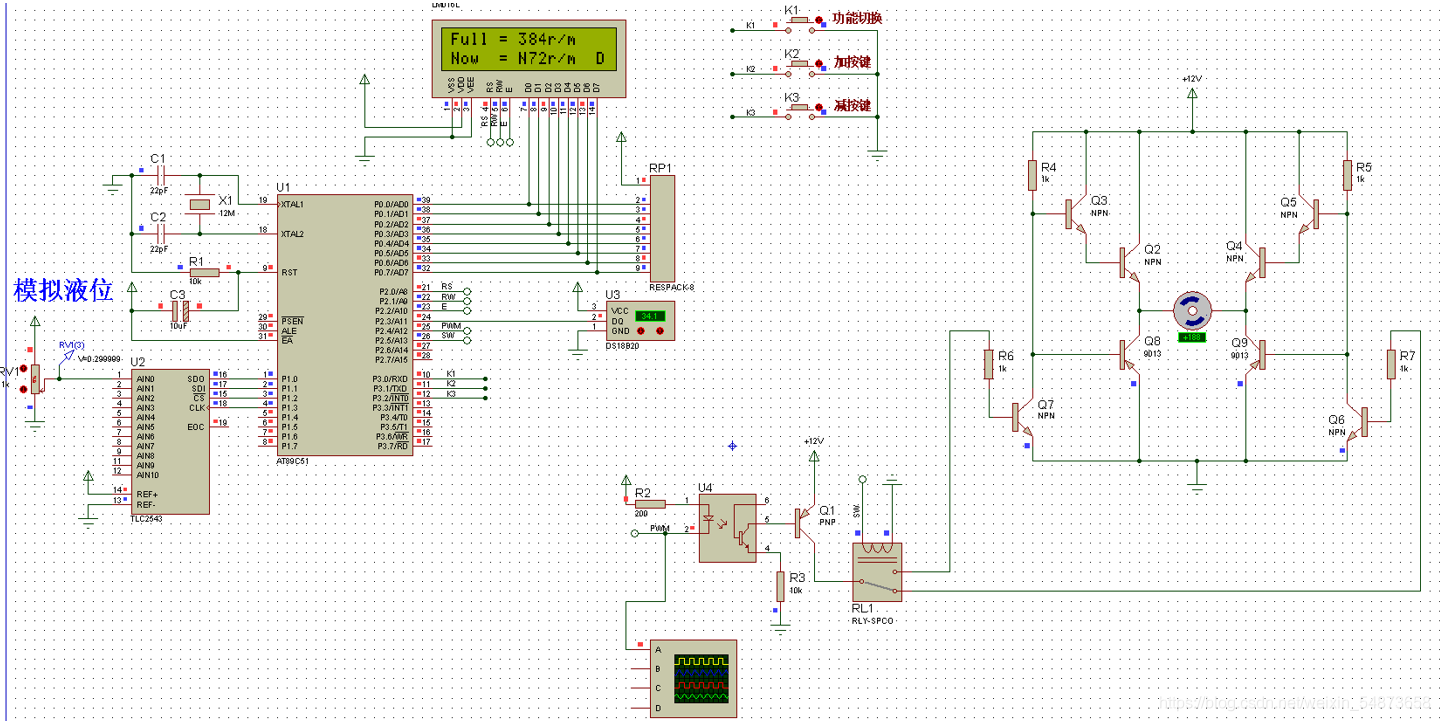This screenshot has height=721, width=1440.
Task: Select NPN transistor Q2
Action: [1130, 263]
